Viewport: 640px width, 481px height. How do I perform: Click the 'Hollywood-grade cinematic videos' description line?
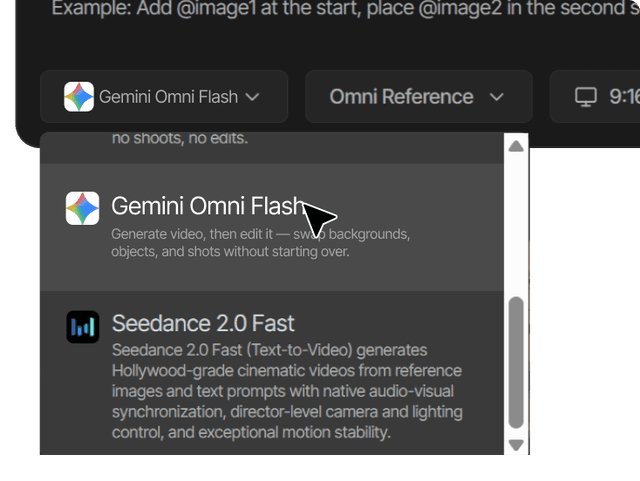point(287,371)
